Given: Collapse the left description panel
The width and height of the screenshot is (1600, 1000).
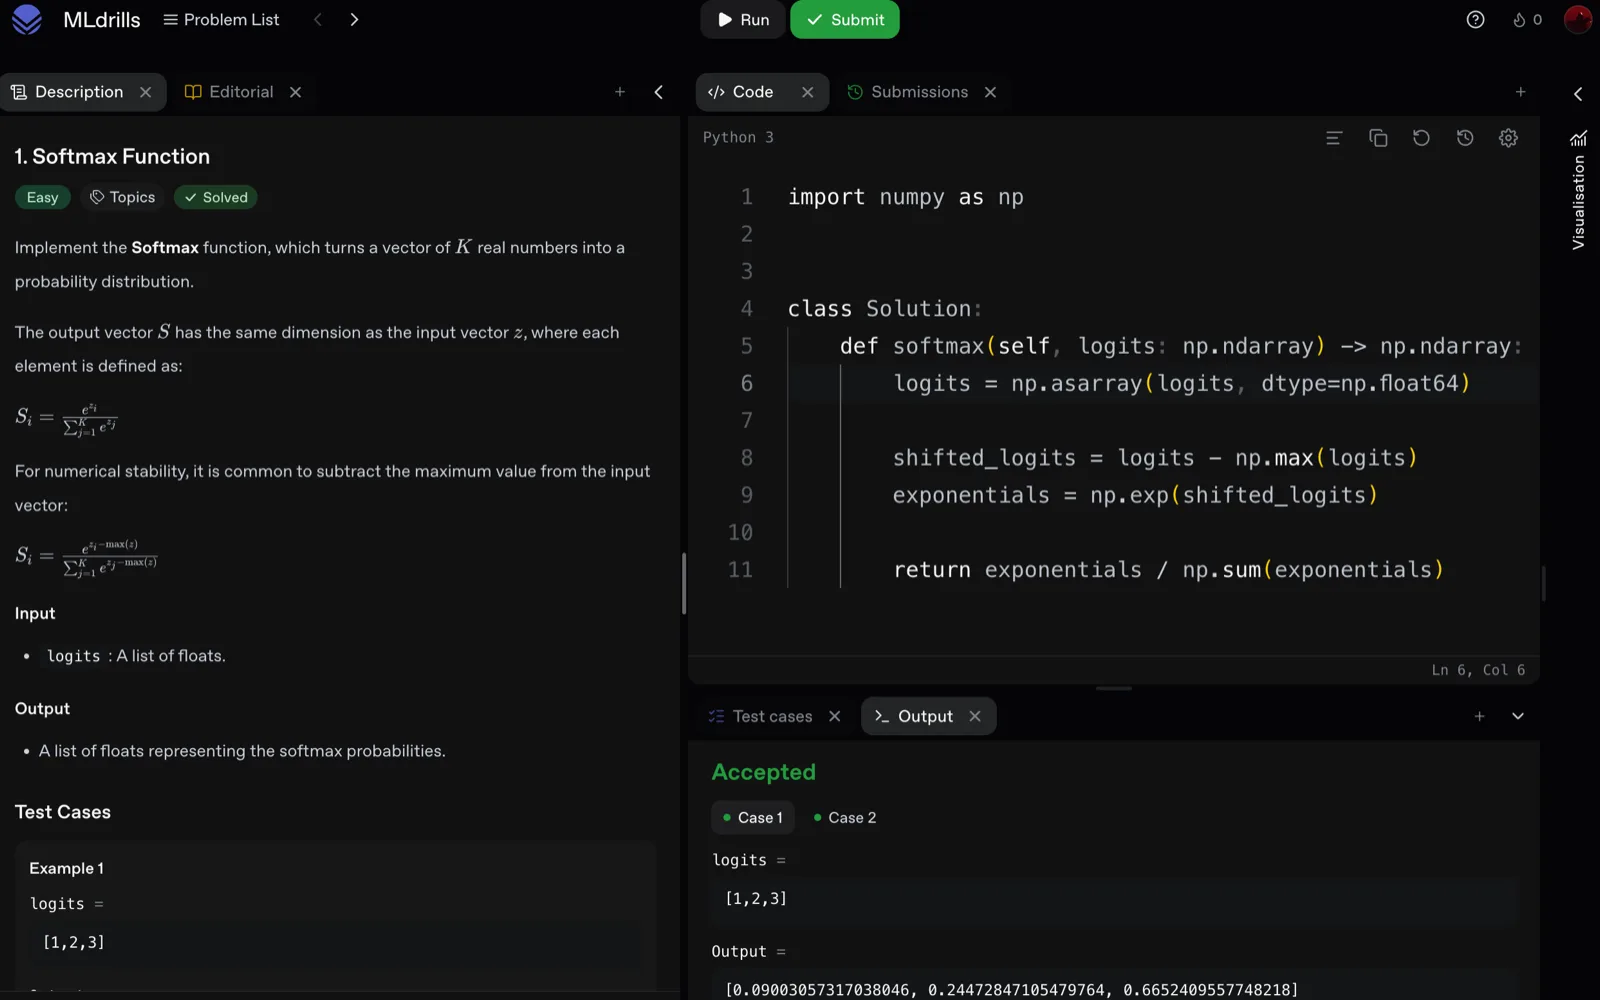Looking at the screenshot, I should coord(659,92).
